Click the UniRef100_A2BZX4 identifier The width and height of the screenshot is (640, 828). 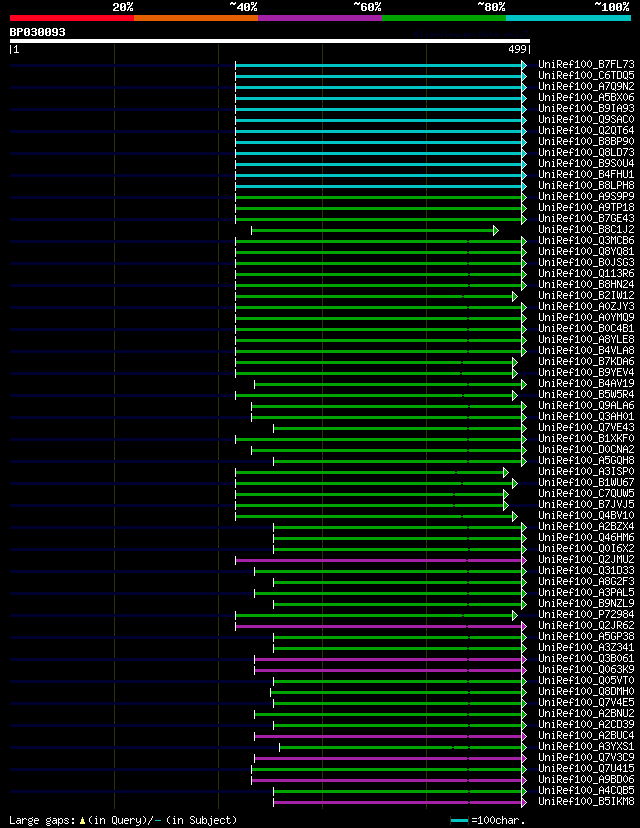586,526
